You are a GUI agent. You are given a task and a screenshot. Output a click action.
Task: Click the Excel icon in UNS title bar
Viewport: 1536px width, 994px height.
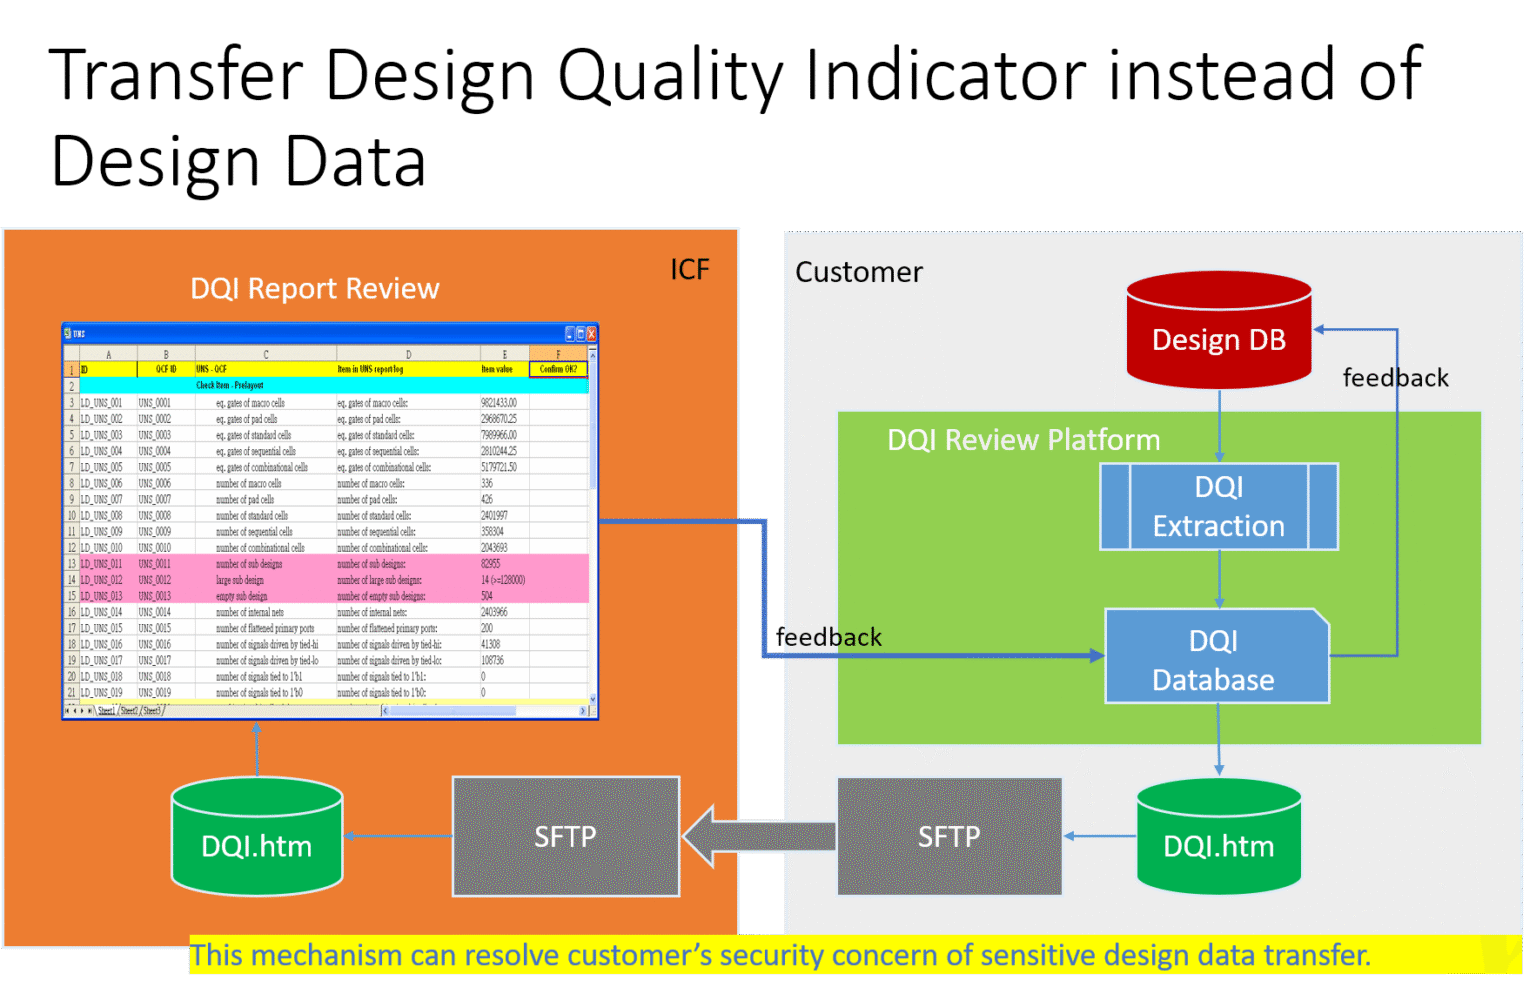(68, 333)
